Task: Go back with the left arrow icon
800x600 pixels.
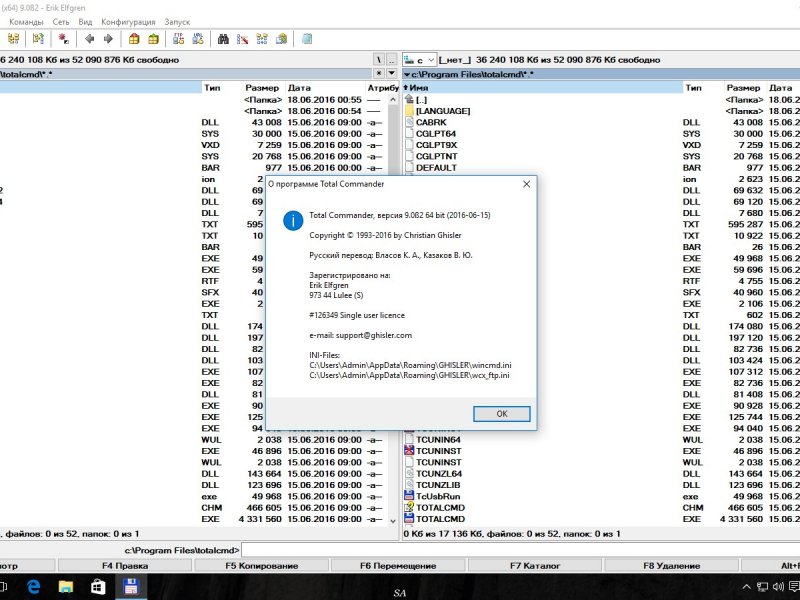Action: tap(89, 39)
